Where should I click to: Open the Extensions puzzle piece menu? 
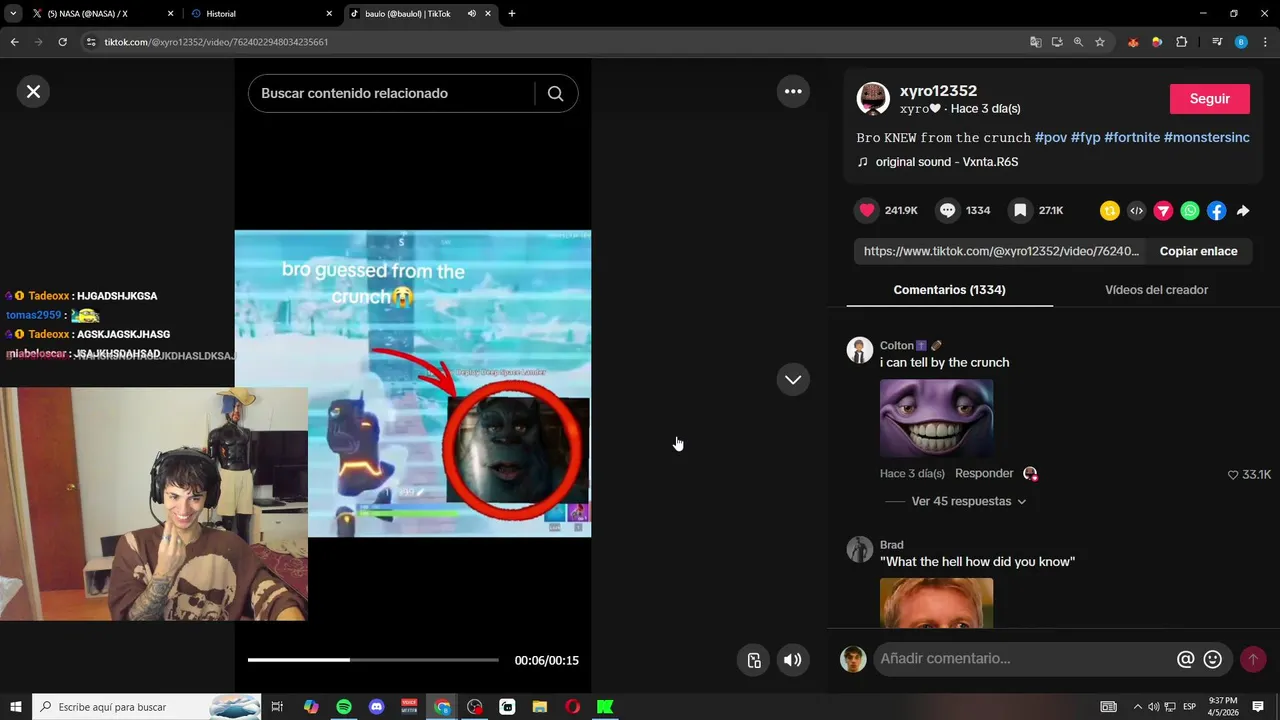click(1182, 42)
